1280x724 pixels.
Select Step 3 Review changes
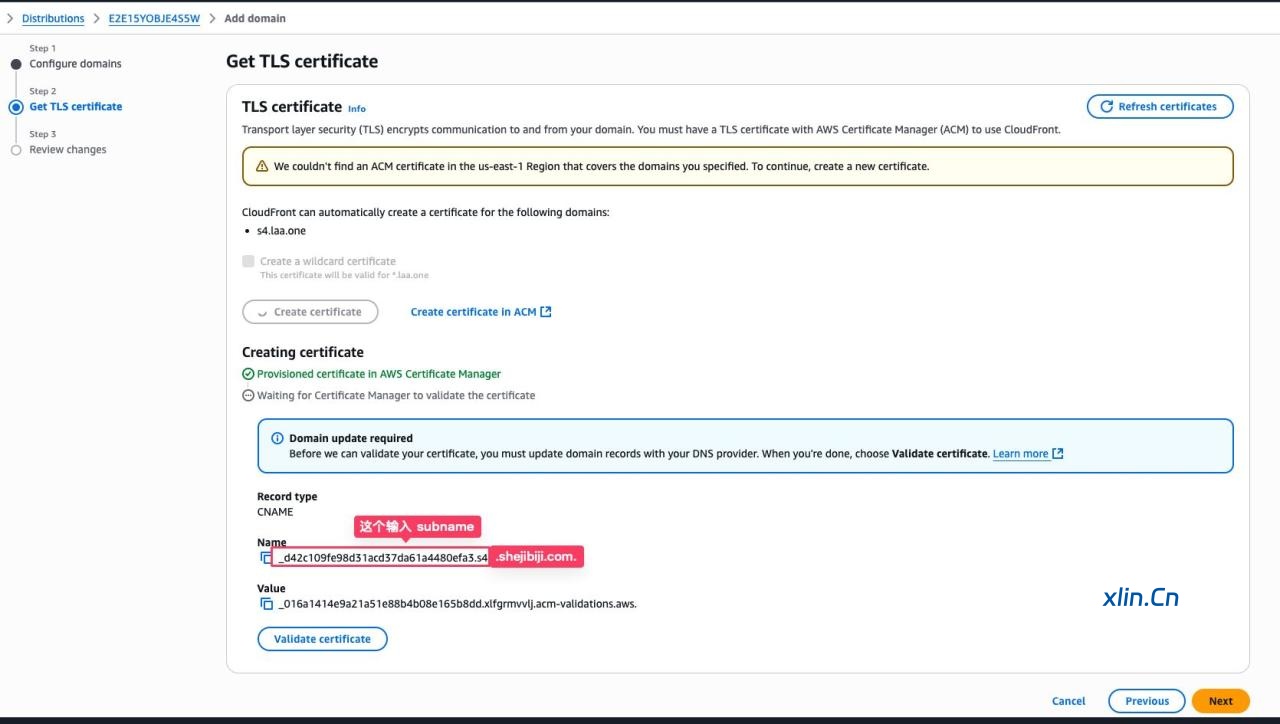[67, 150]
